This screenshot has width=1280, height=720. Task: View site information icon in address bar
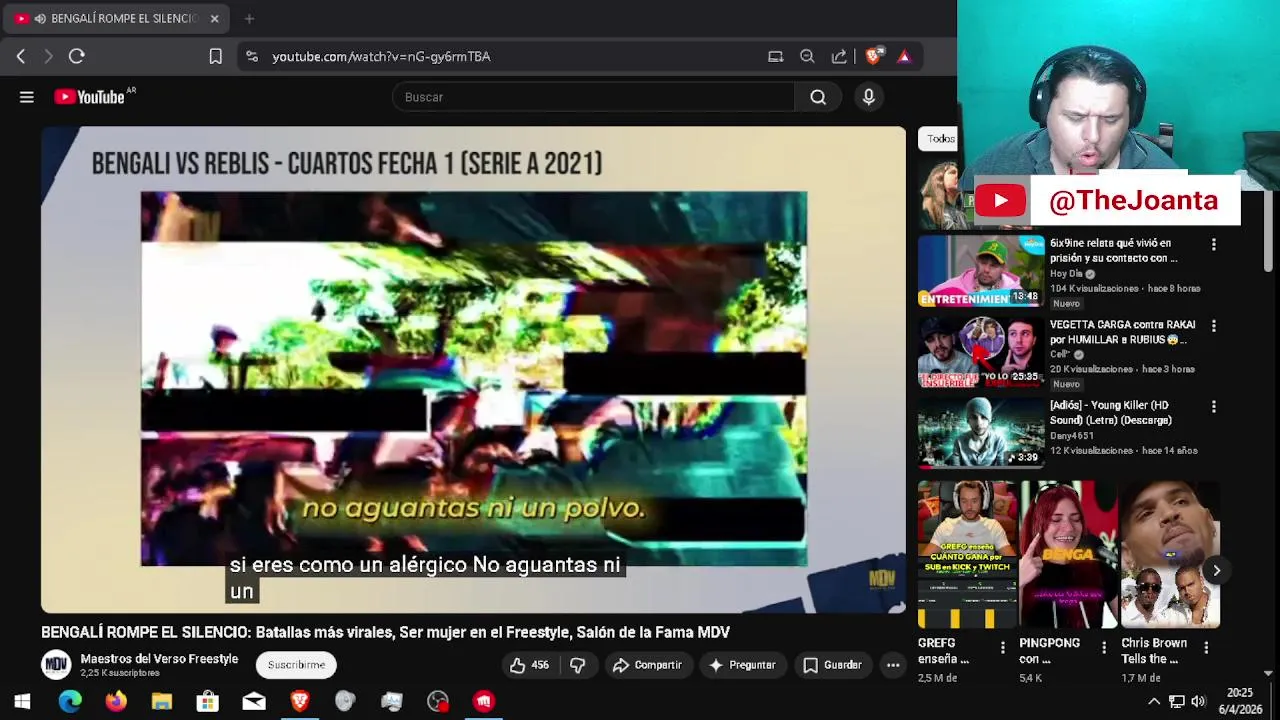point(252,57)
